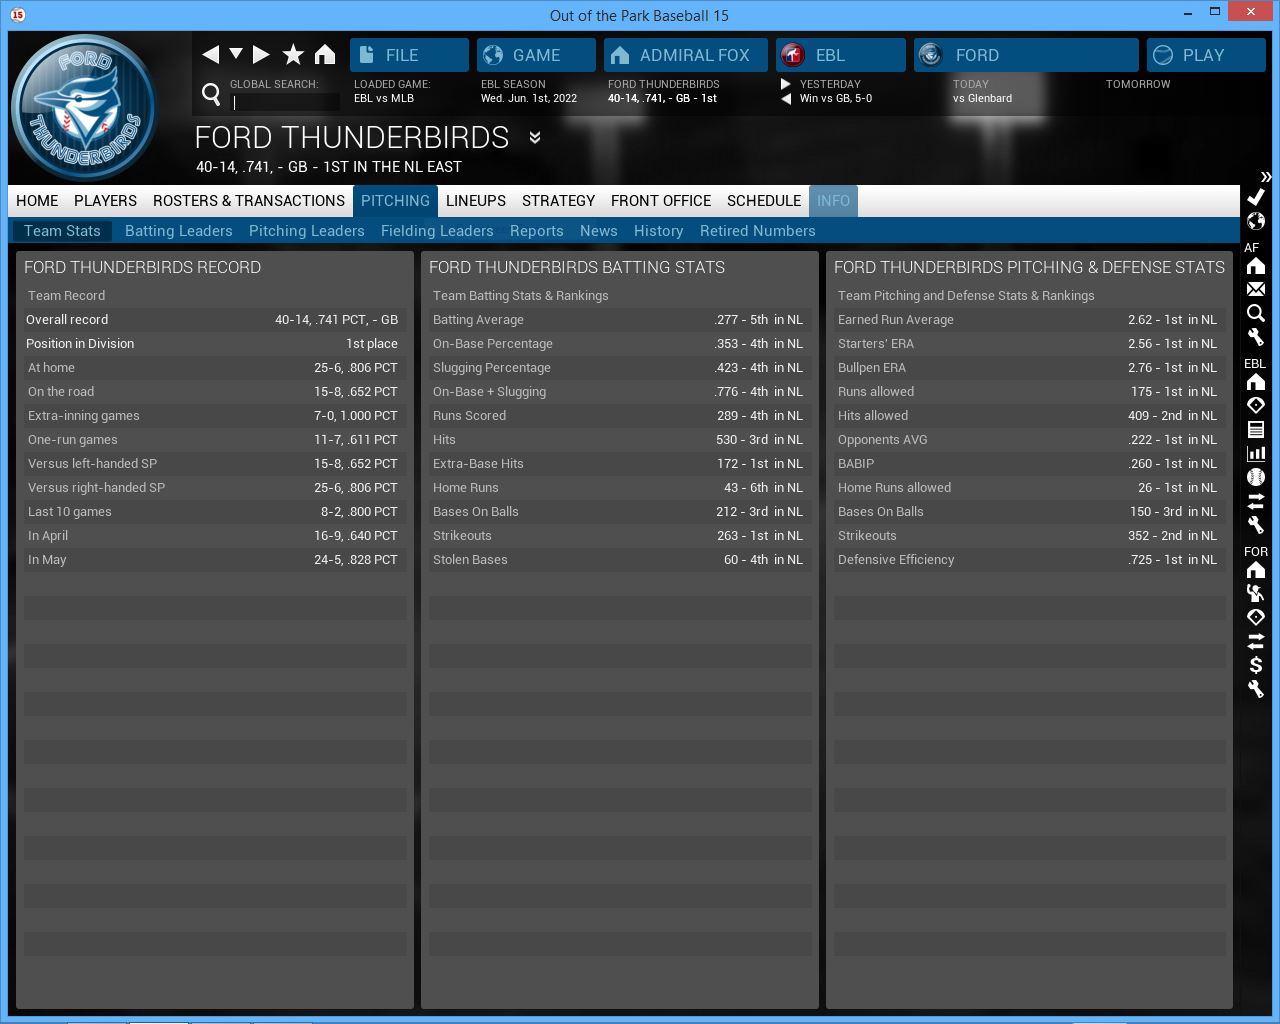This screenshot has width=1280, height=1024.
Task: Collapse the right sidebar with double arrow
Action: coord(1266,176)
